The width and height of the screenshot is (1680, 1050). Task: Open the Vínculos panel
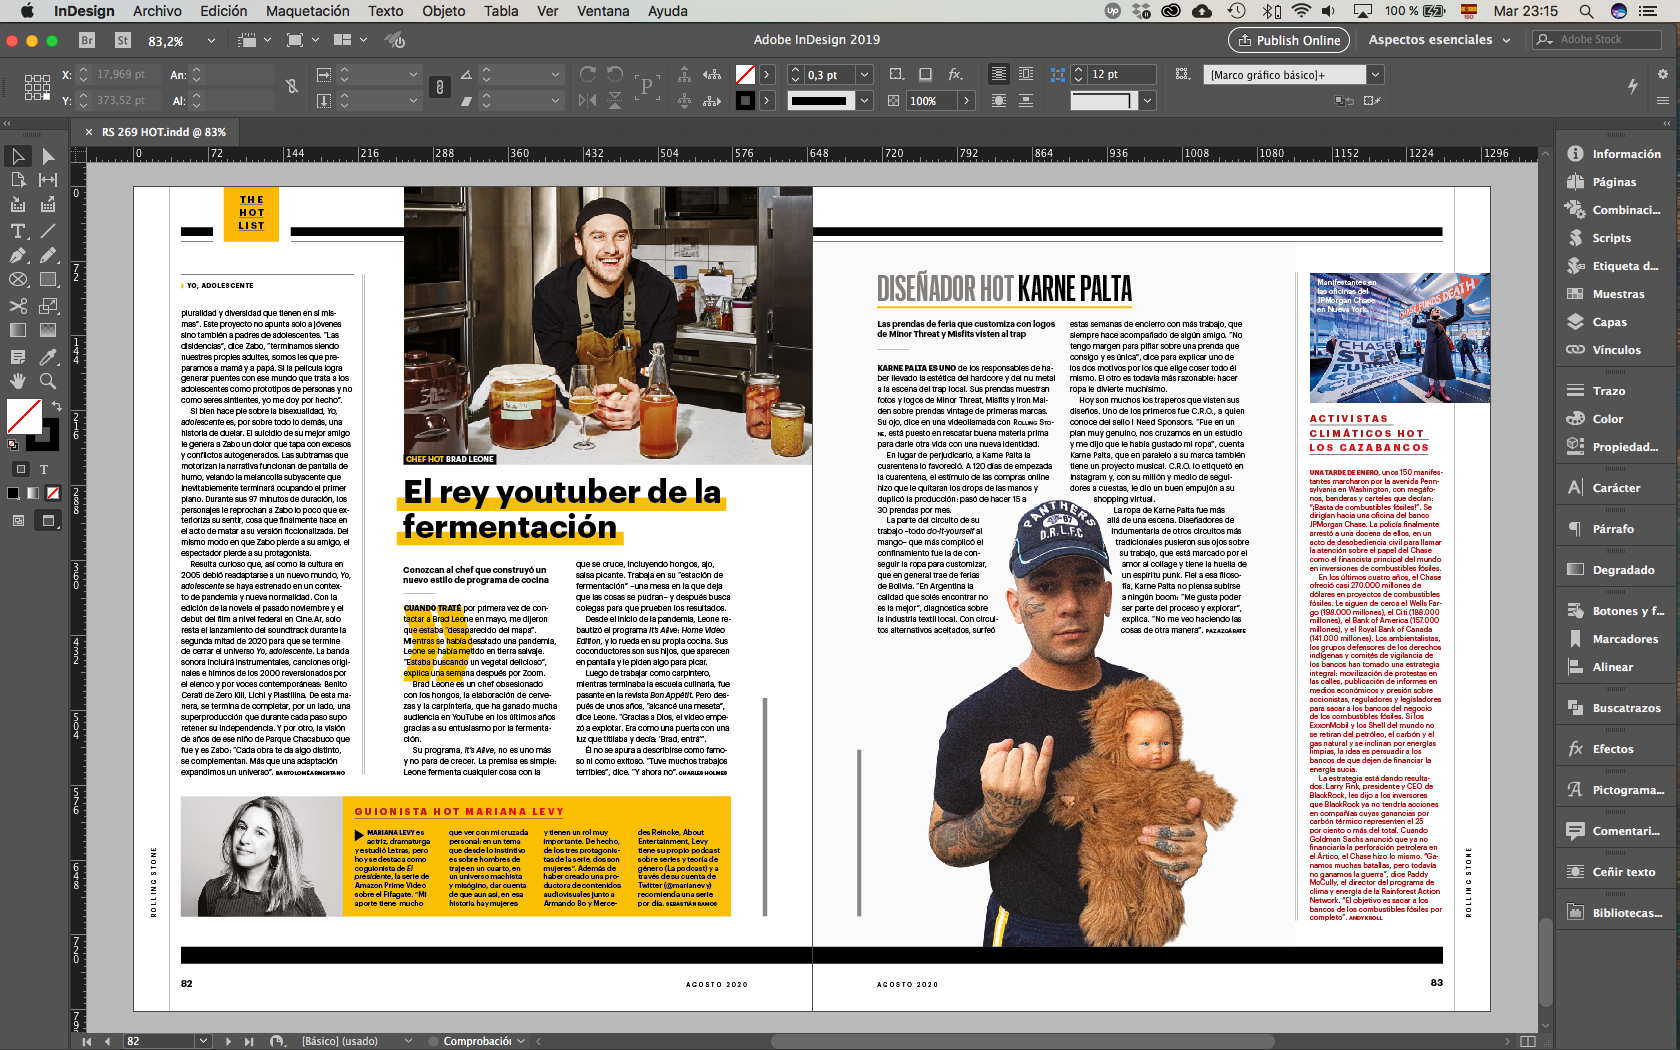click(x=1616, y=350)
